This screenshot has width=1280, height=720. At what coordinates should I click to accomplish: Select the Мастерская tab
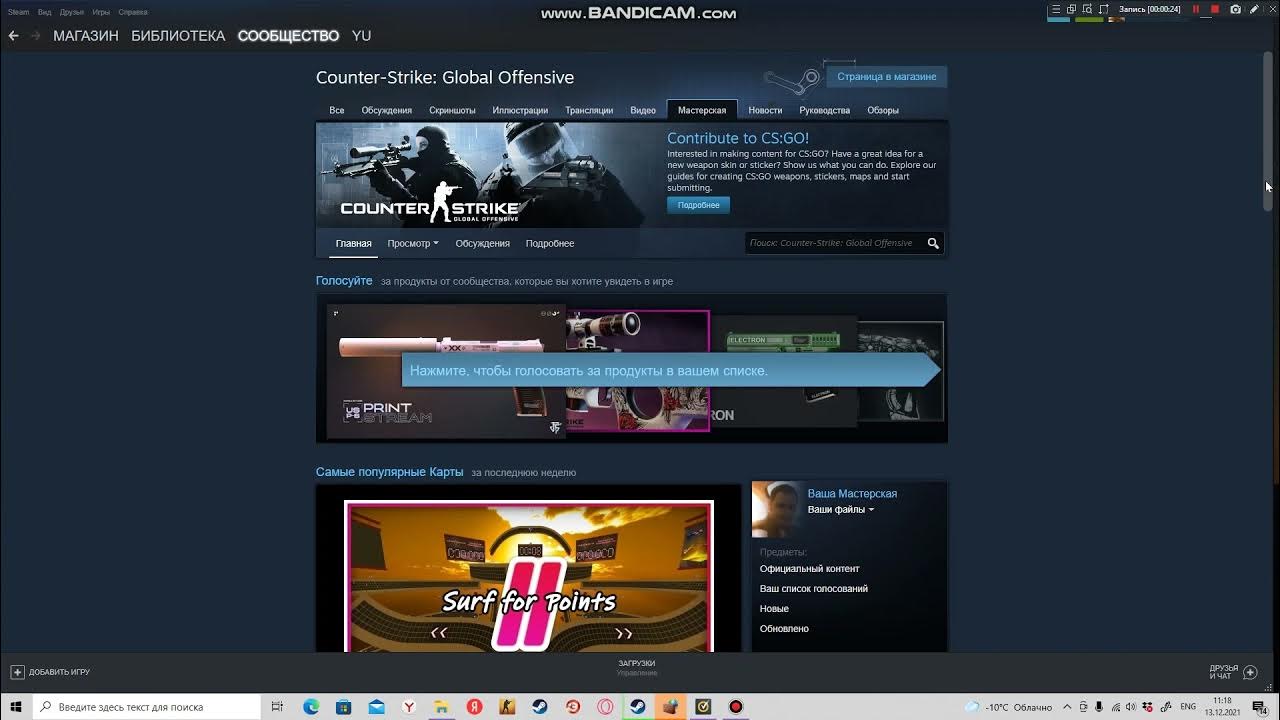[702, 110]
